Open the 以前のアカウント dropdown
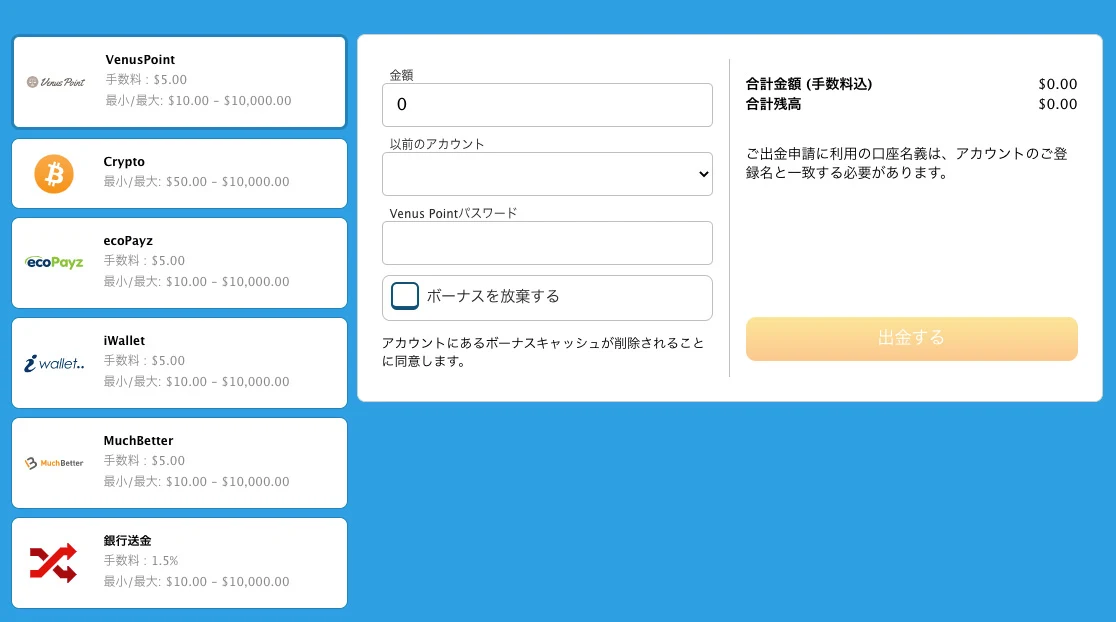This screenshot has height=622, width=1116. [x=547, y=174]
